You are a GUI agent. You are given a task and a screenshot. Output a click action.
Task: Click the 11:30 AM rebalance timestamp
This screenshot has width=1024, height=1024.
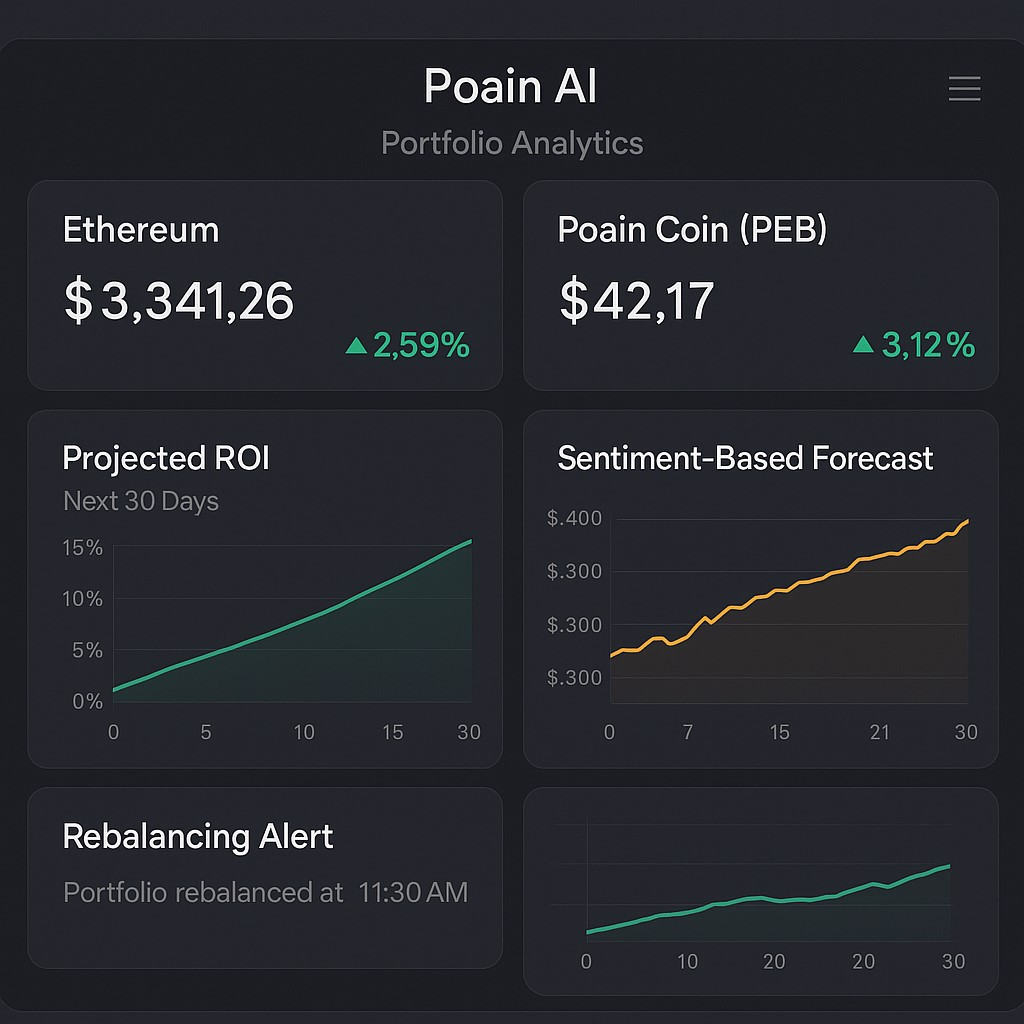coord(413,892)
